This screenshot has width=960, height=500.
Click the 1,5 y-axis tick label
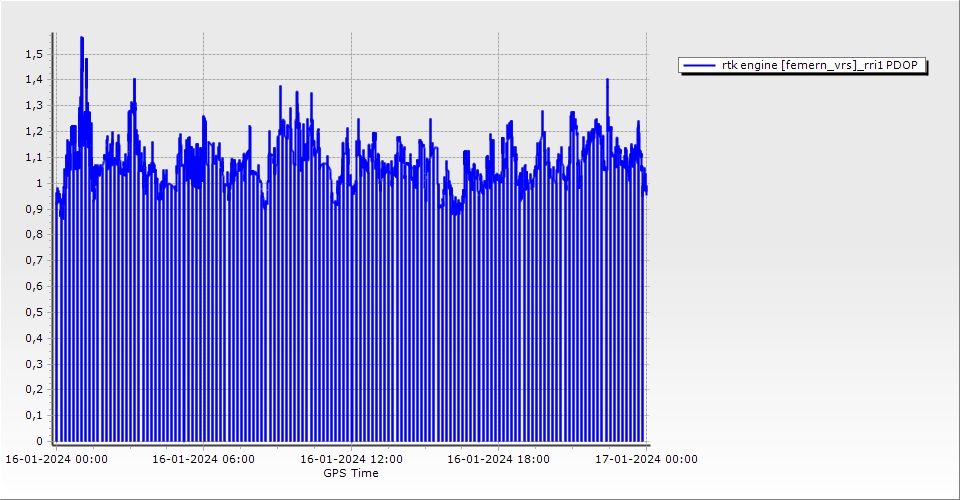click(x=33, y=53)
